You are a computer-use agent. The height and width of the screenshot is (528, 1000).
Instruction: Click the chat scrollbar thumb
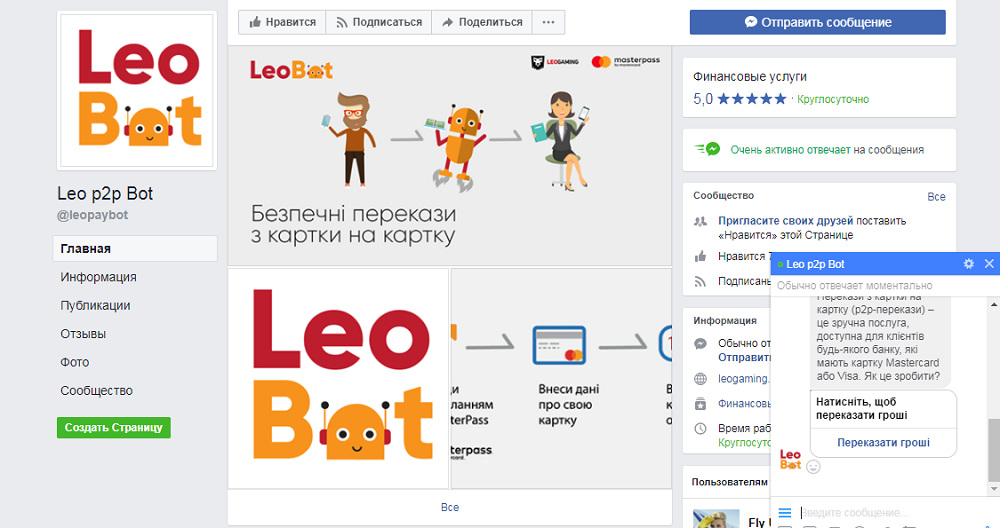994,449
